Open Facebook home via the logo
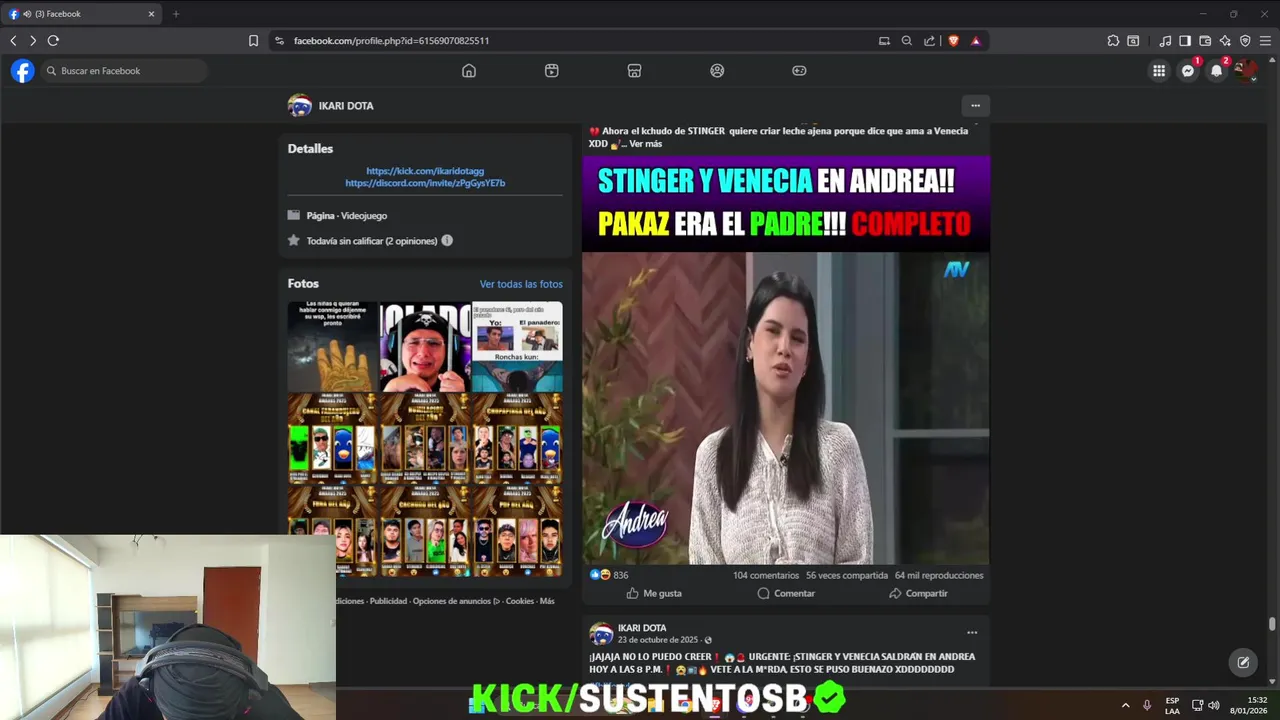 click(x=22, y=71)
